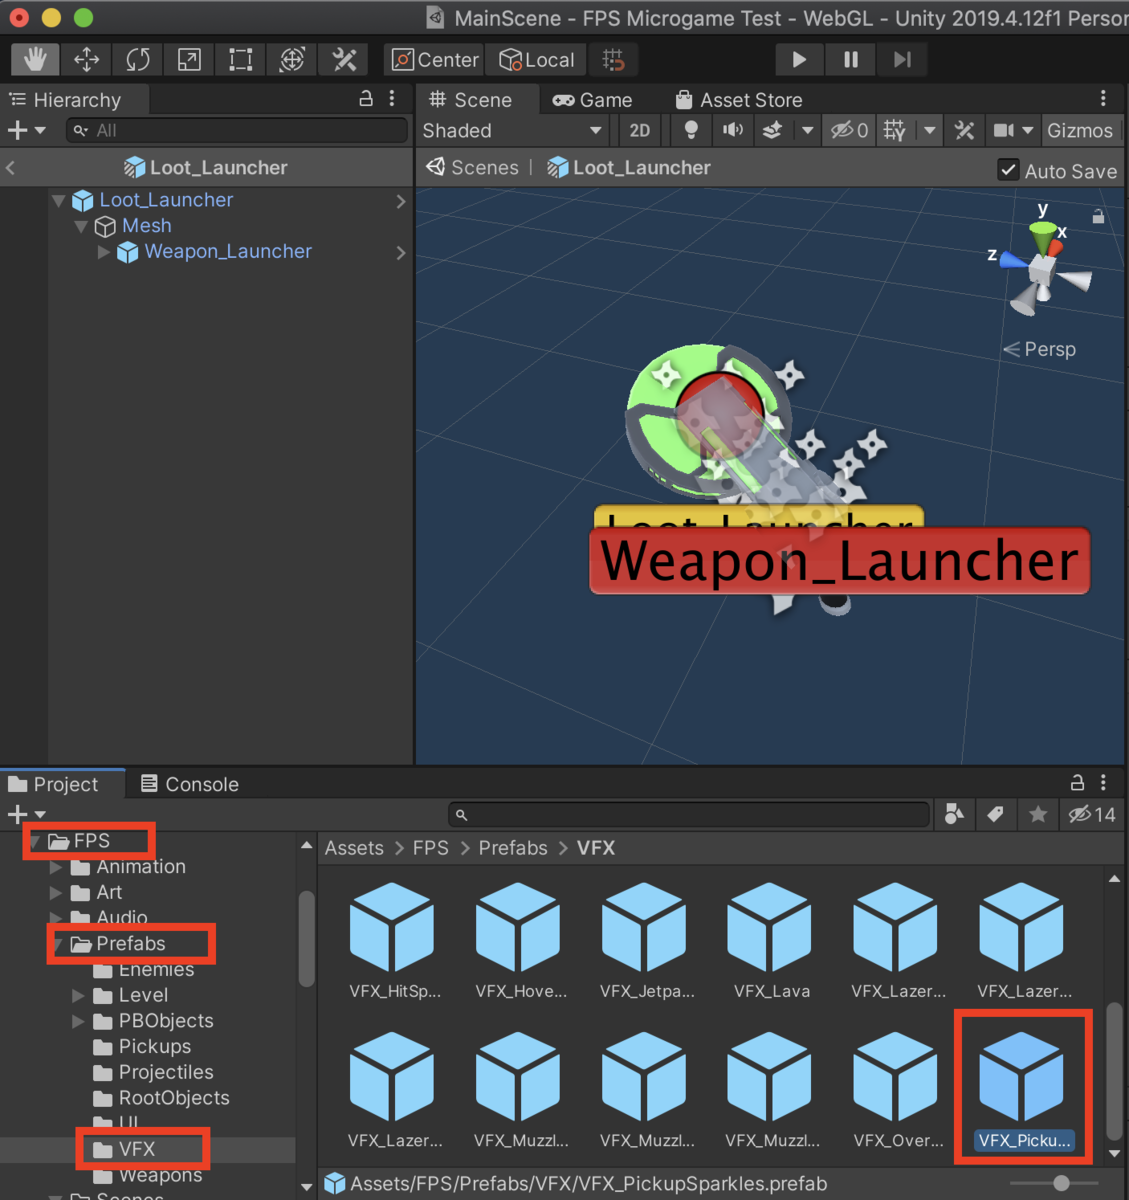Image resolution: width=1129 pixels, height=1200 pixels.
Task: Open the Weapon_Launcher prefab arrow
Action: click(401, 253)
